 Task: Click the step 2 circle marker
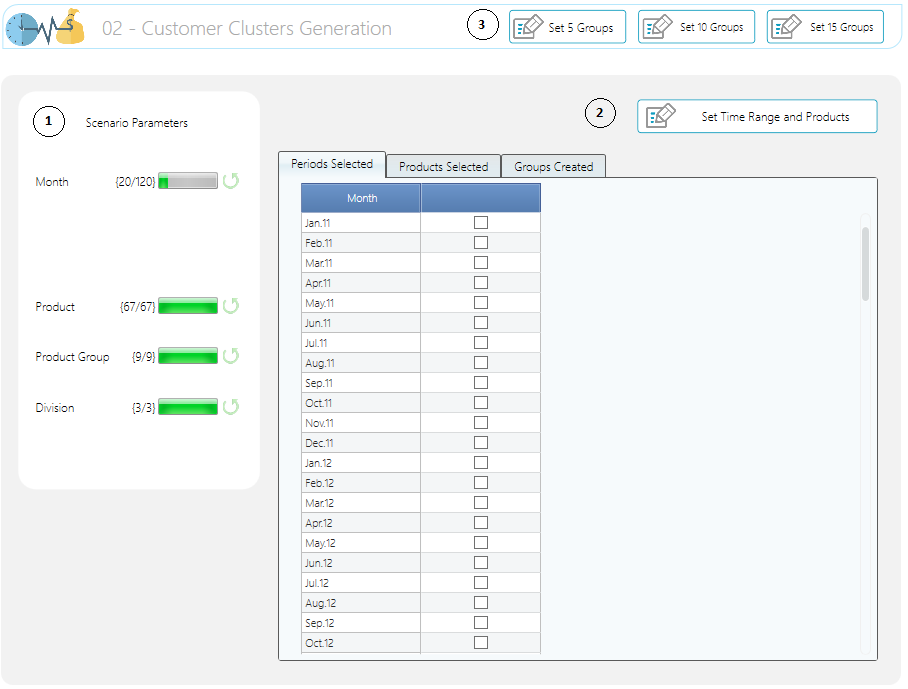[x=600, y=114]
